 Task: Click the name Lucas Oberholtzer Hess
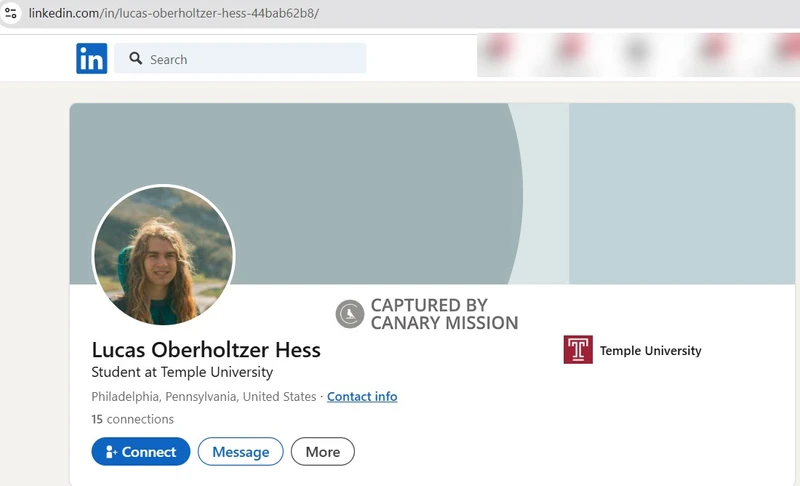pyautogui.click(x=206, y=350)
